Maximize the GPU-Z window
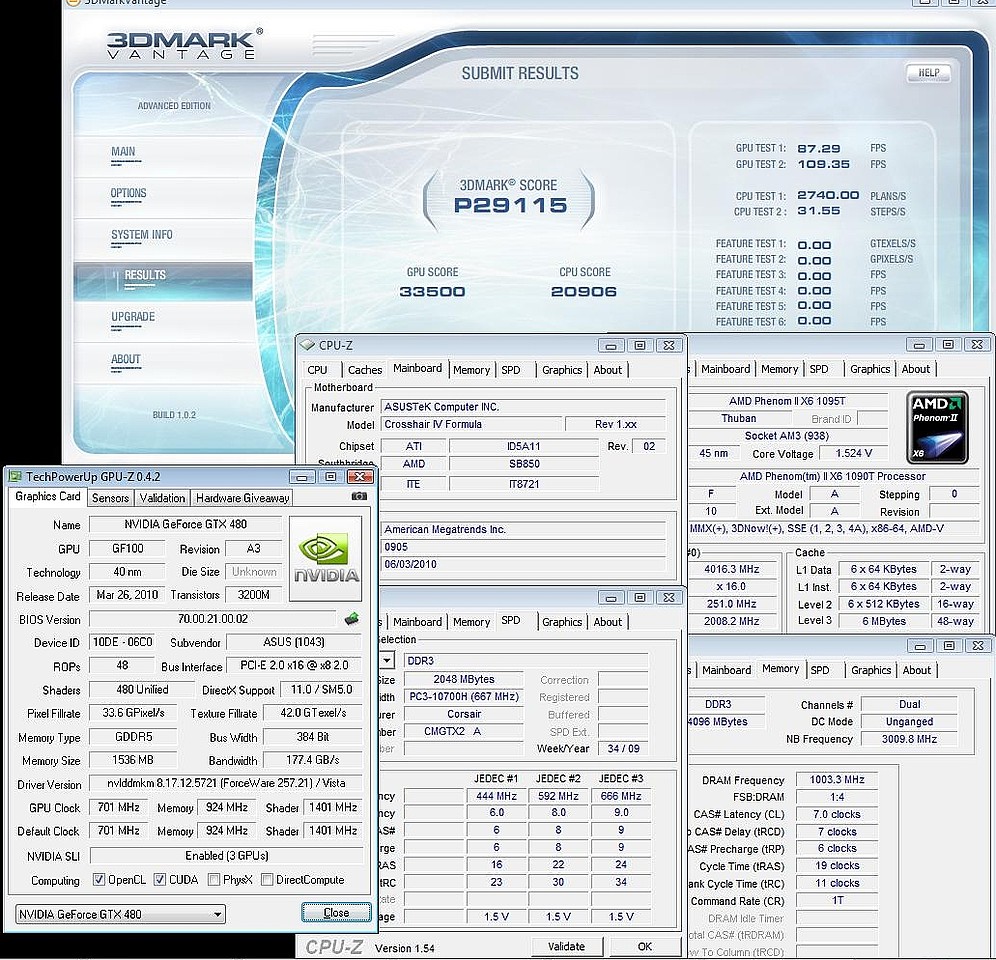Screen dimensions: 996x960 [331, 477]
